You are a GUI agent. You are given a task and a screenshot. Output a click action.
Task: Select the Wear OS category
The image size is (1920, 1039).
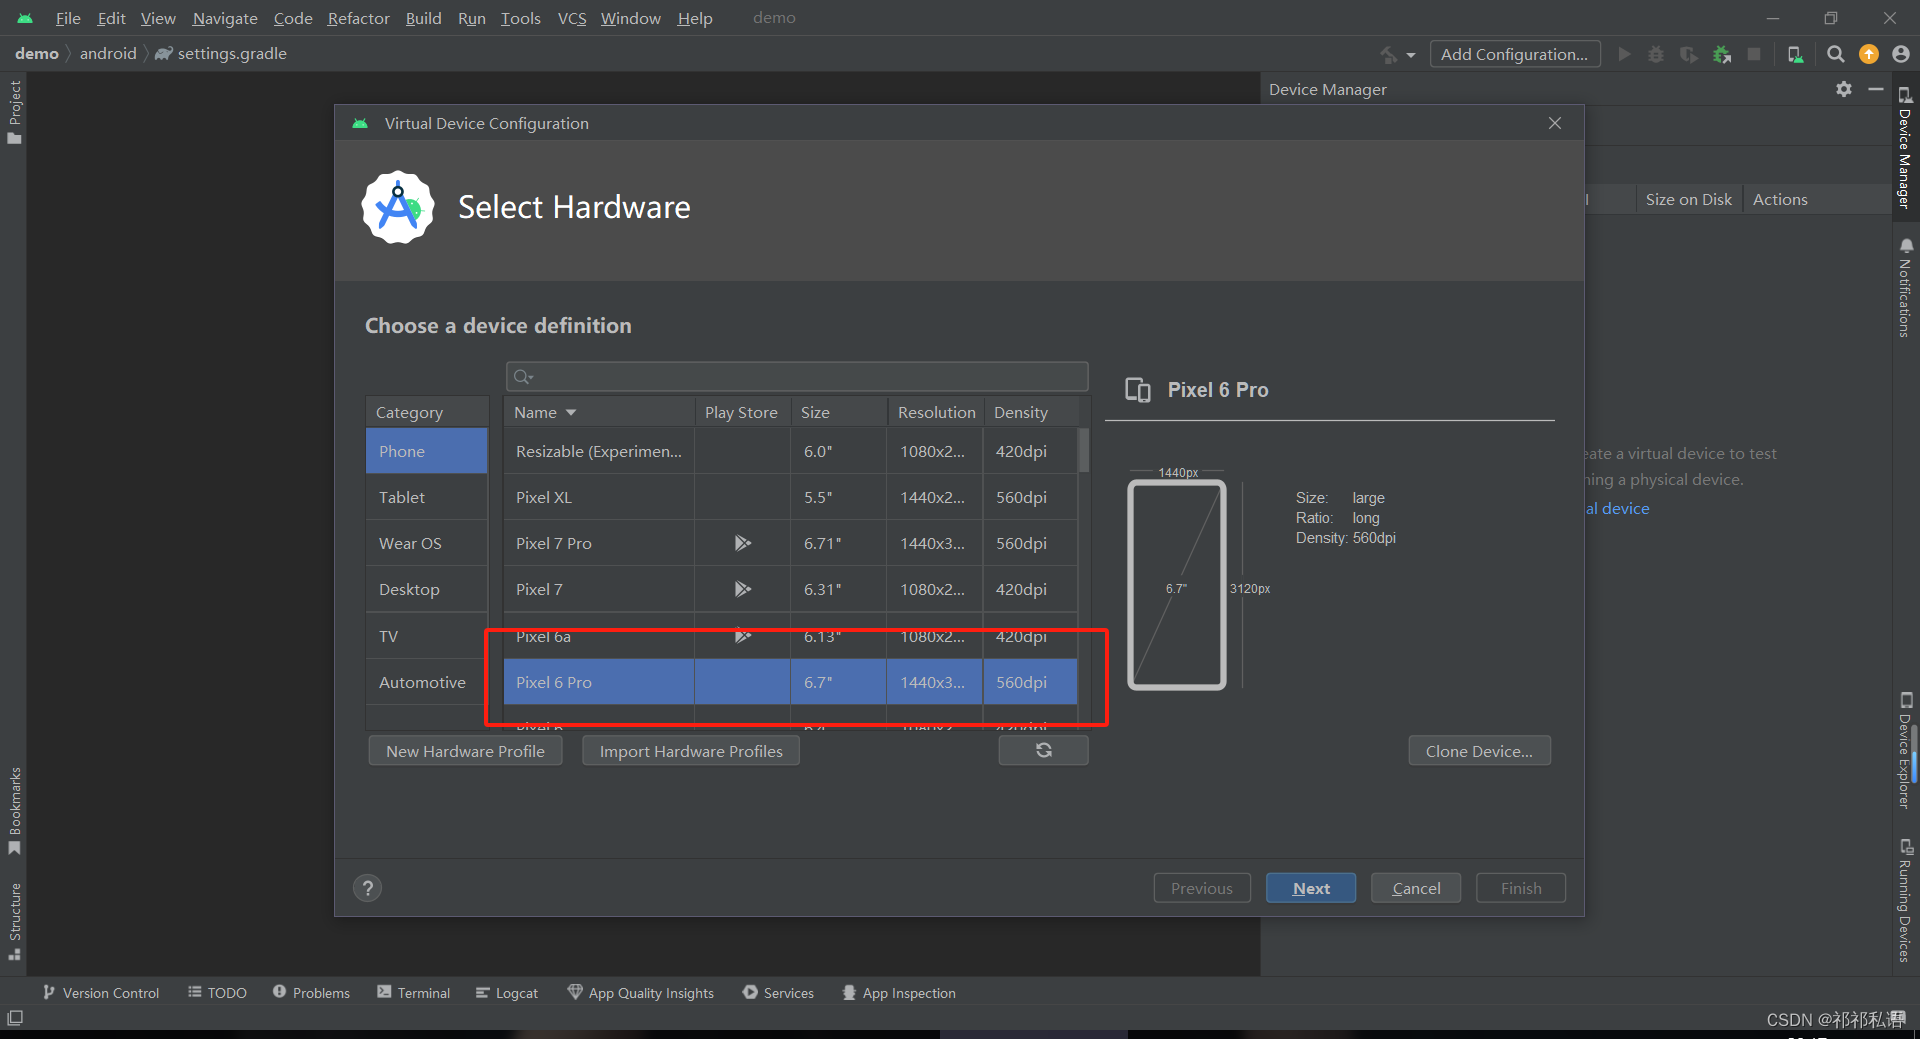click(x=426, y=543)
